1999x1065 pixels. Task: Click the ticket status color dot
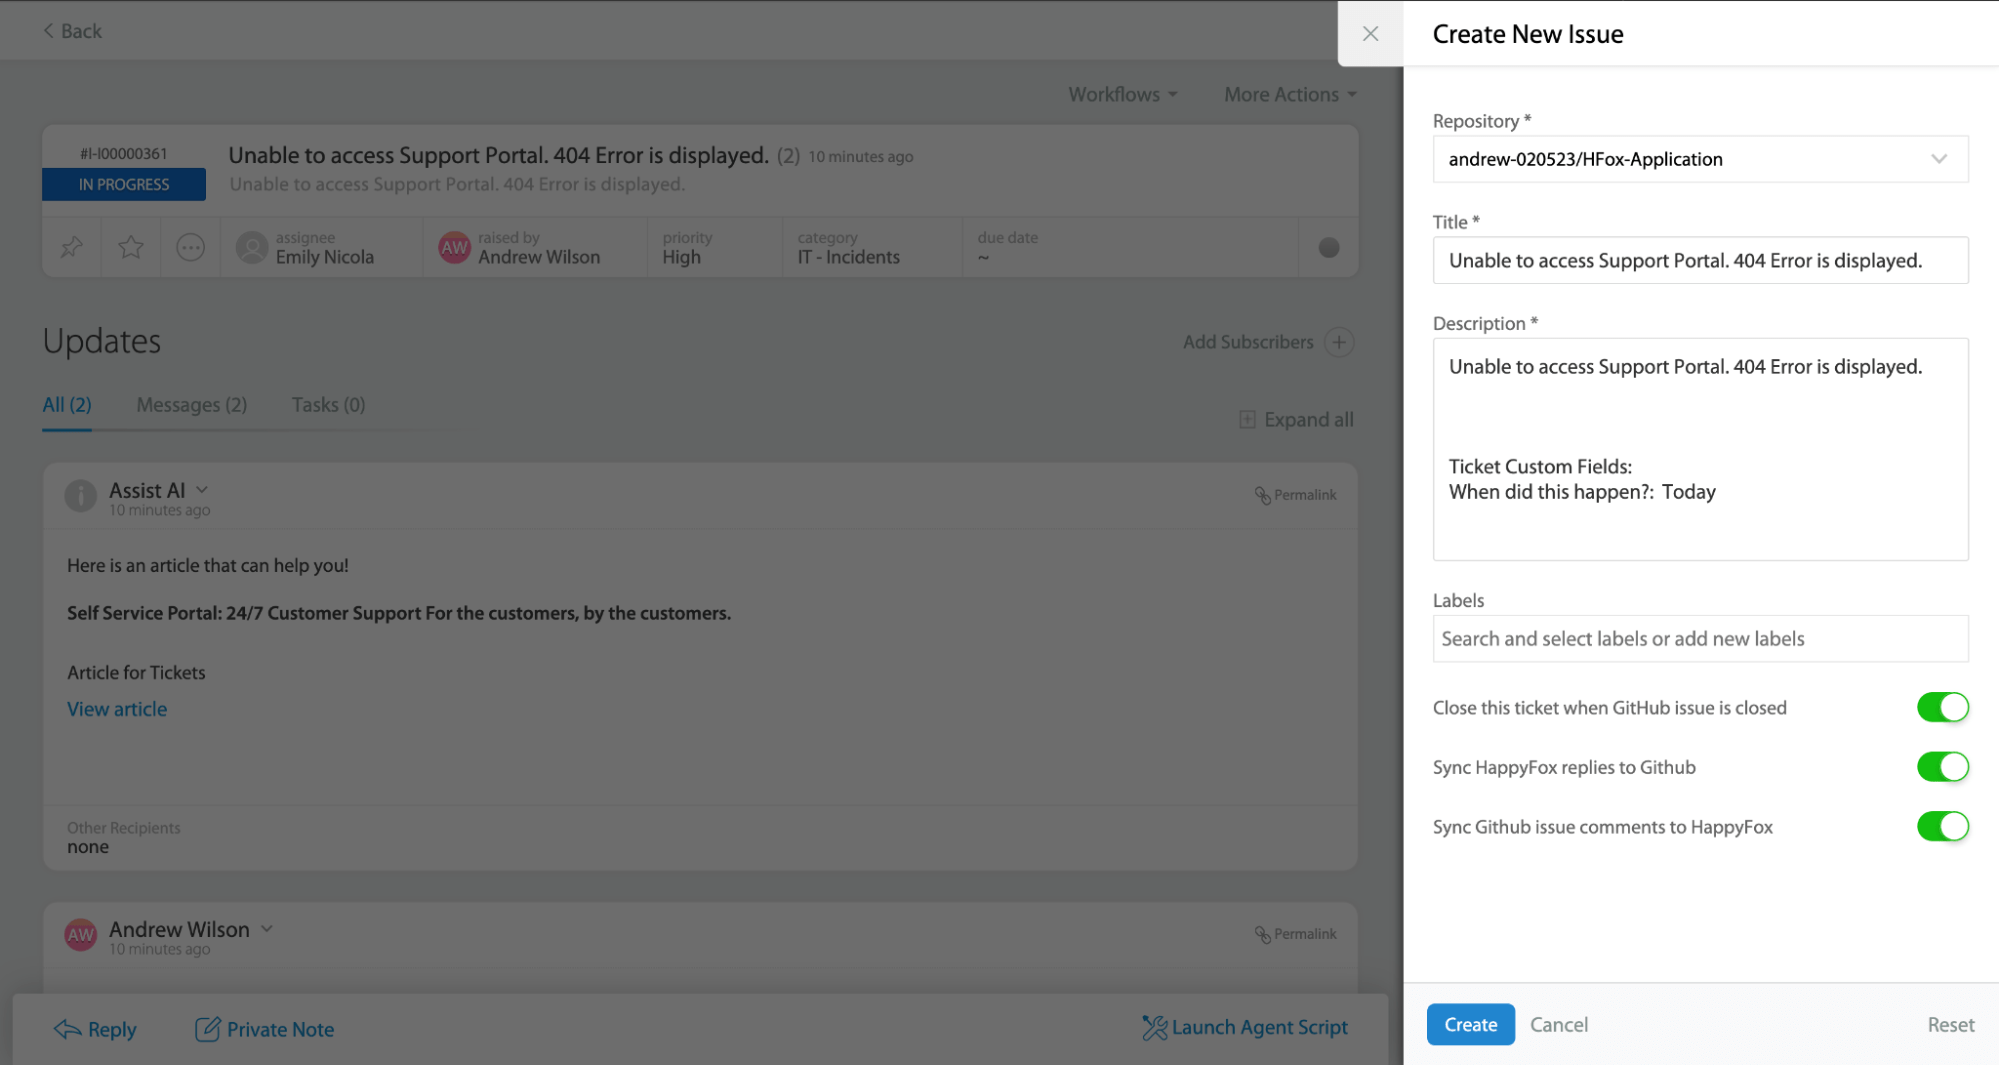tap(1328, 247)
